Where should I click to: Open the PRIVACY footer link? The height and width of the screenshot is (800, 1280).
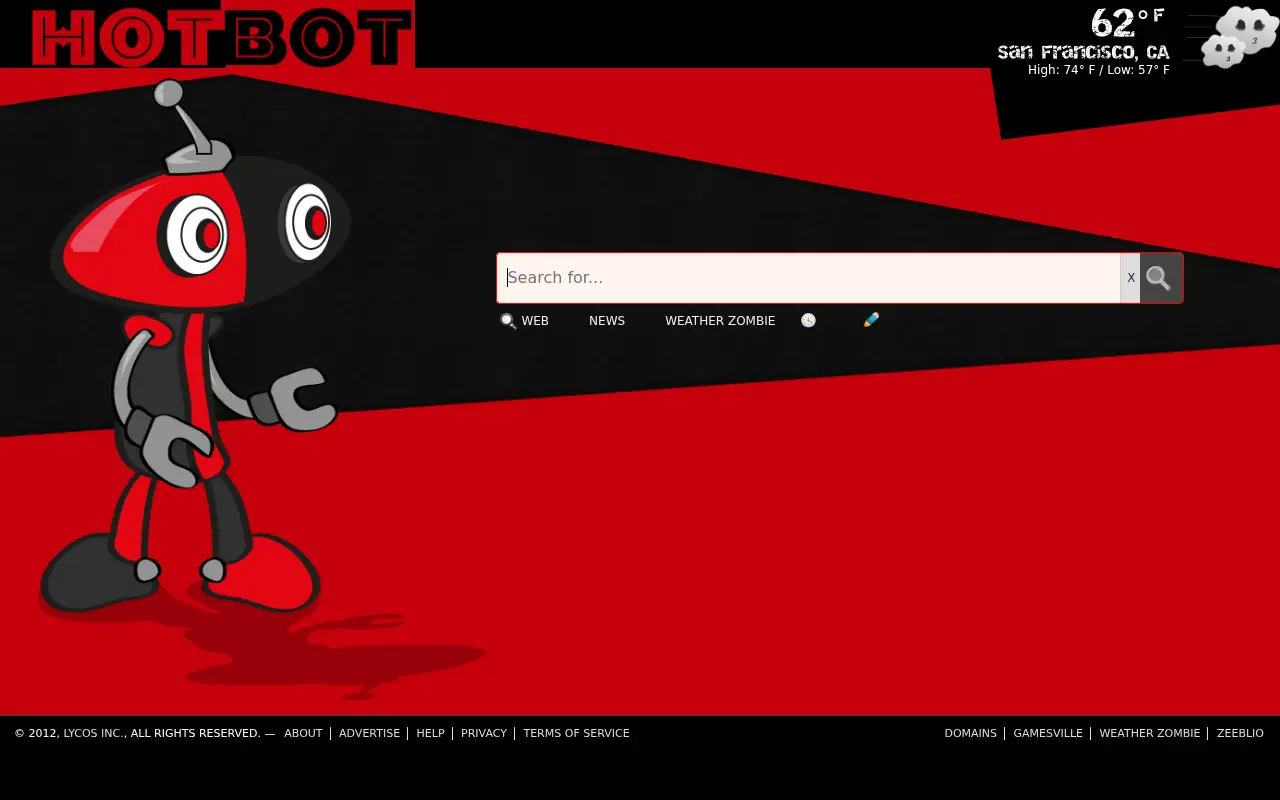[x=484, y=733]
